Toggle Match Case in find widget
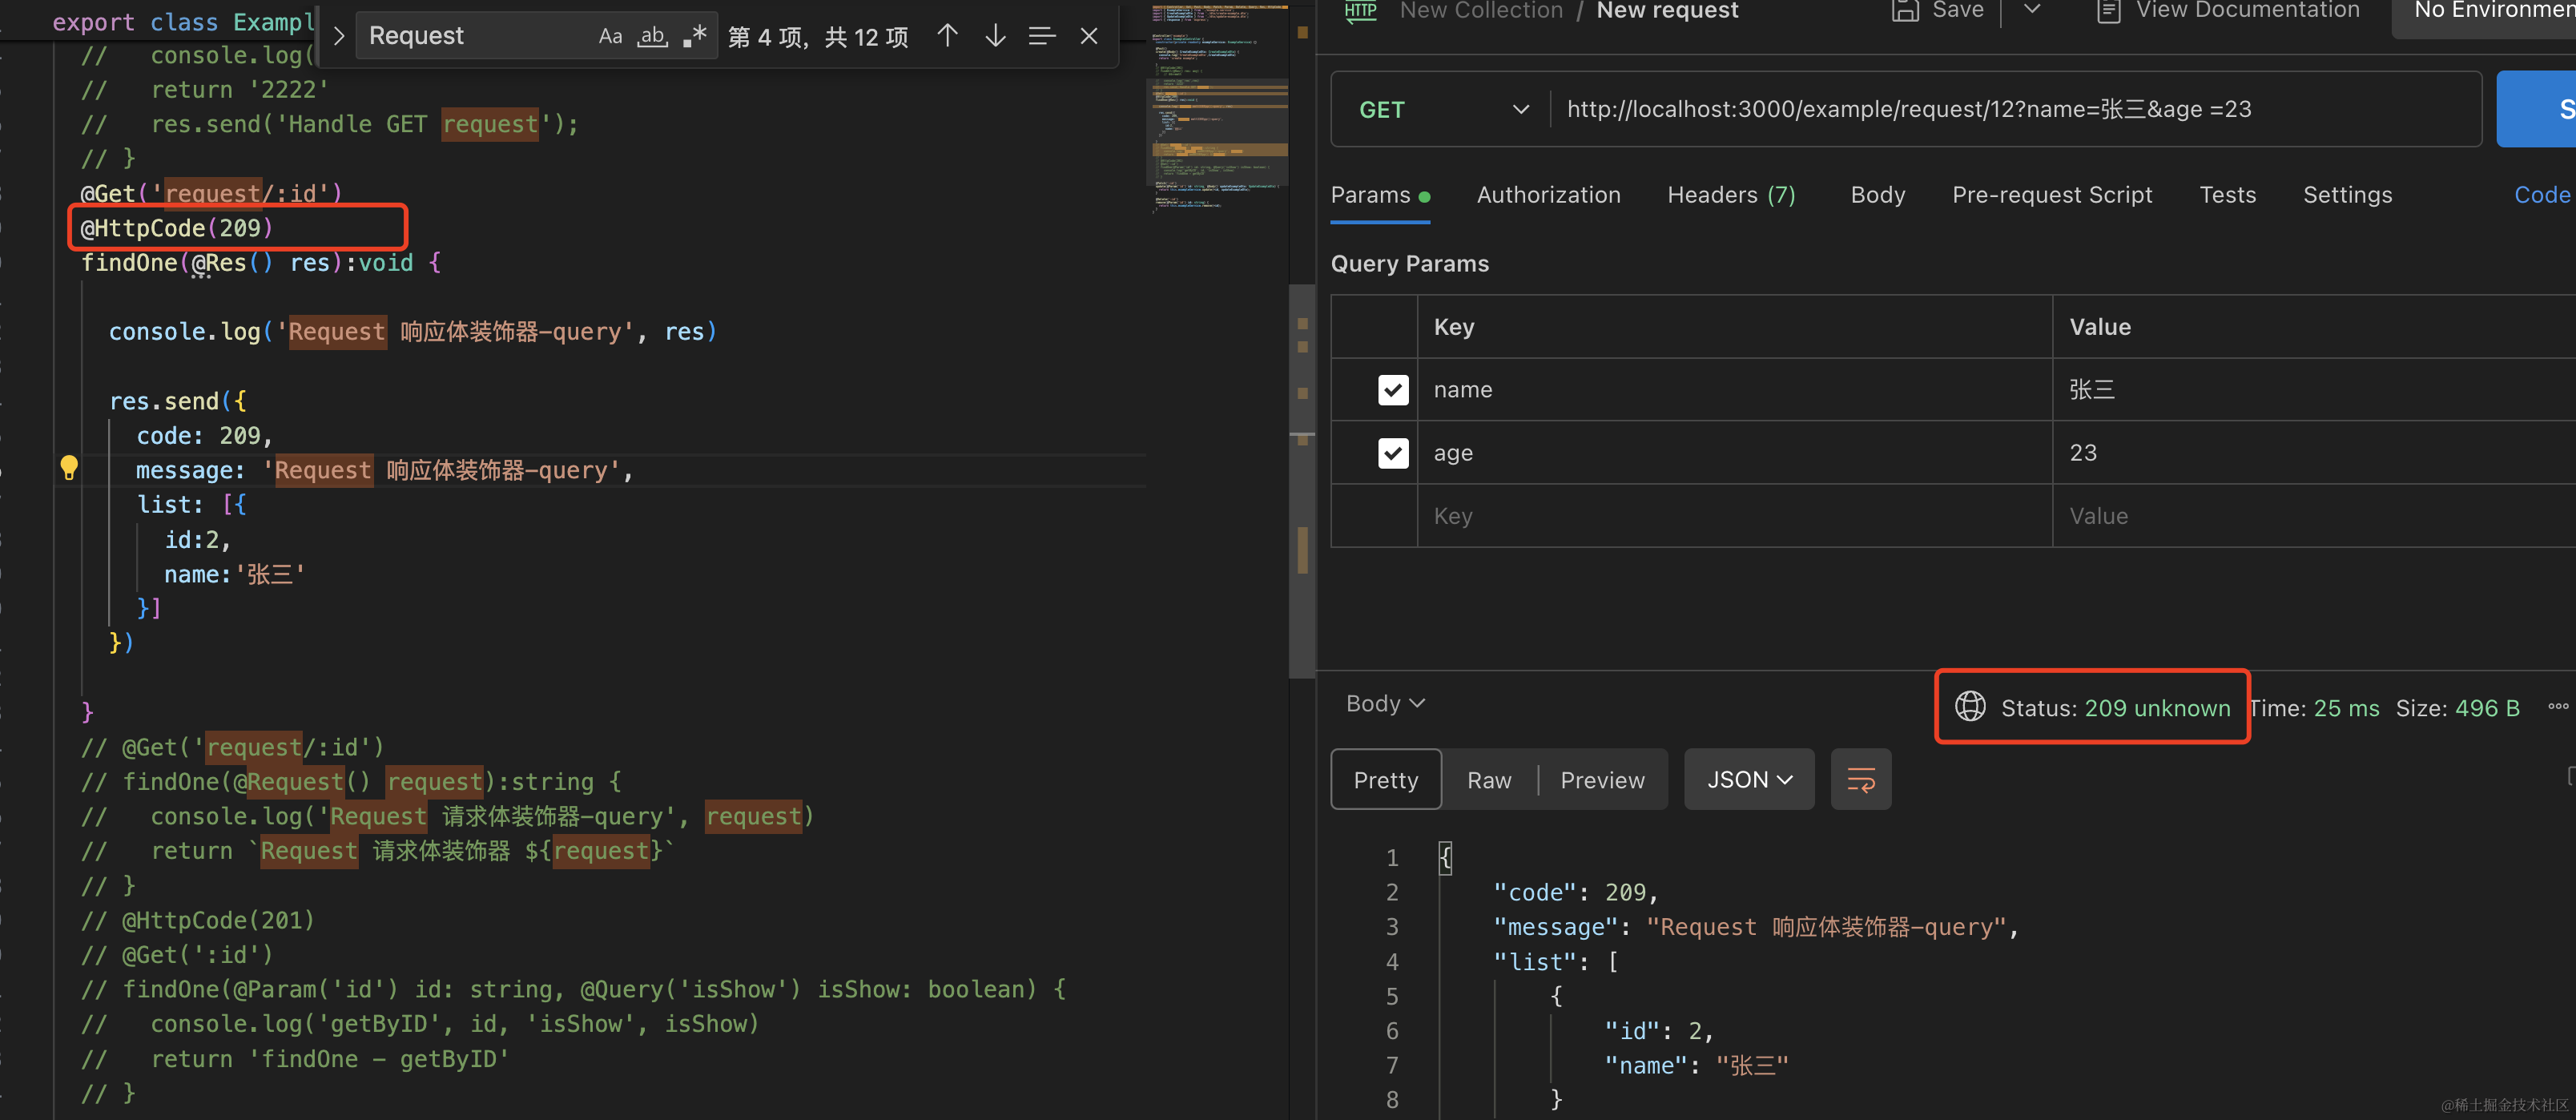This screenshot has width=2576, height=1120. [610, 36]
